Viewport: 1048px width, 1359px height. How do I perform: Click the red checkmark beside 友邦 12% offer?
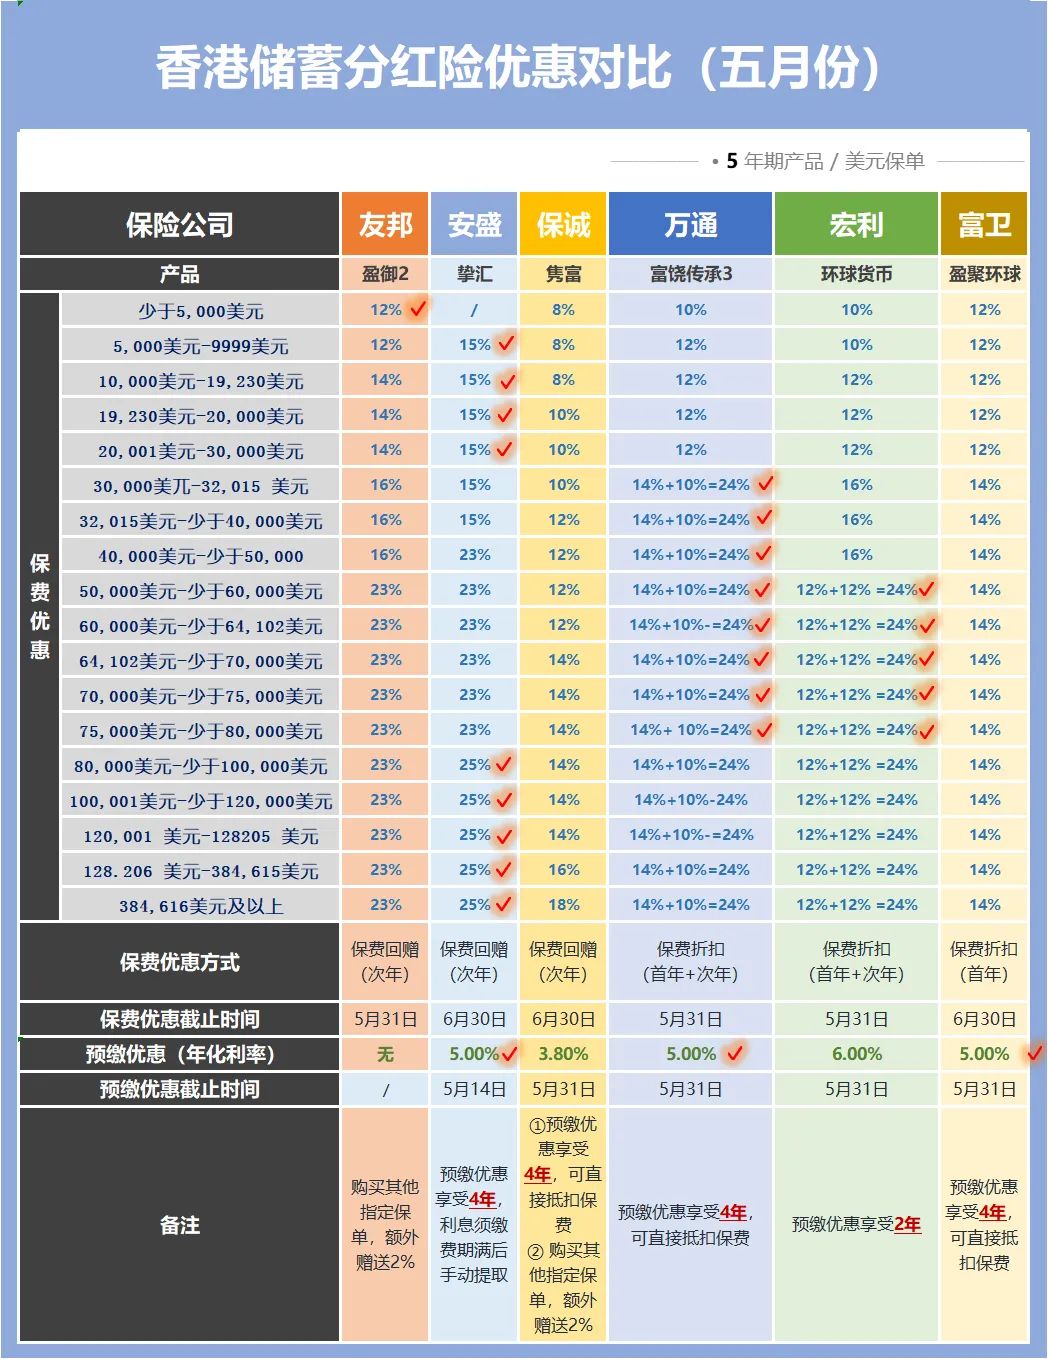pos(418,308)
